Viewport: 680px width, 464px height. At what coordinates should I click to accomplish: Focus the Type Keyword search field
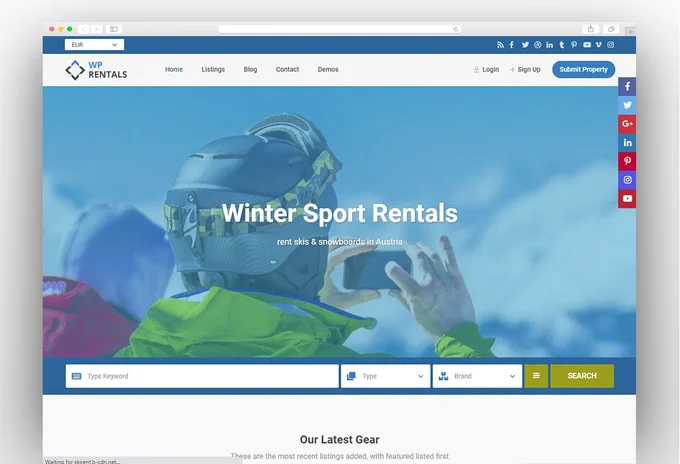tap(202, 376)
